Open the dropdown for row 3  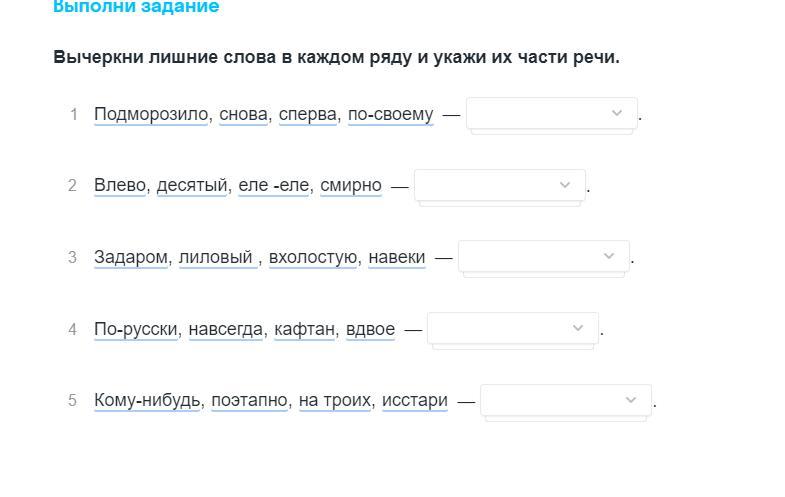543,257
